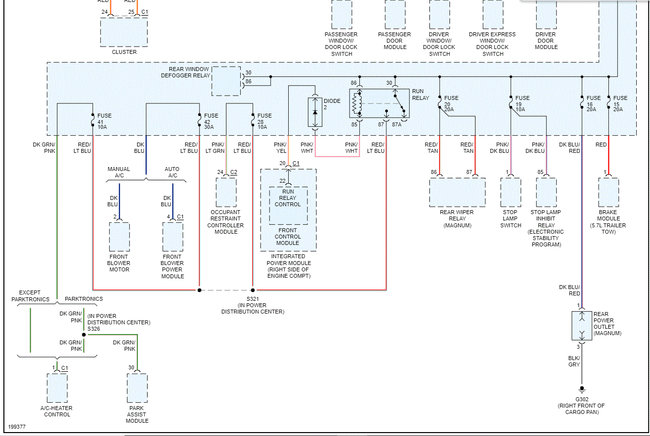Viewport: 650px width, 436px height.
Task: Click the REAR WINDOW DEFOGGER RELAY text
Action: (185, 72)
